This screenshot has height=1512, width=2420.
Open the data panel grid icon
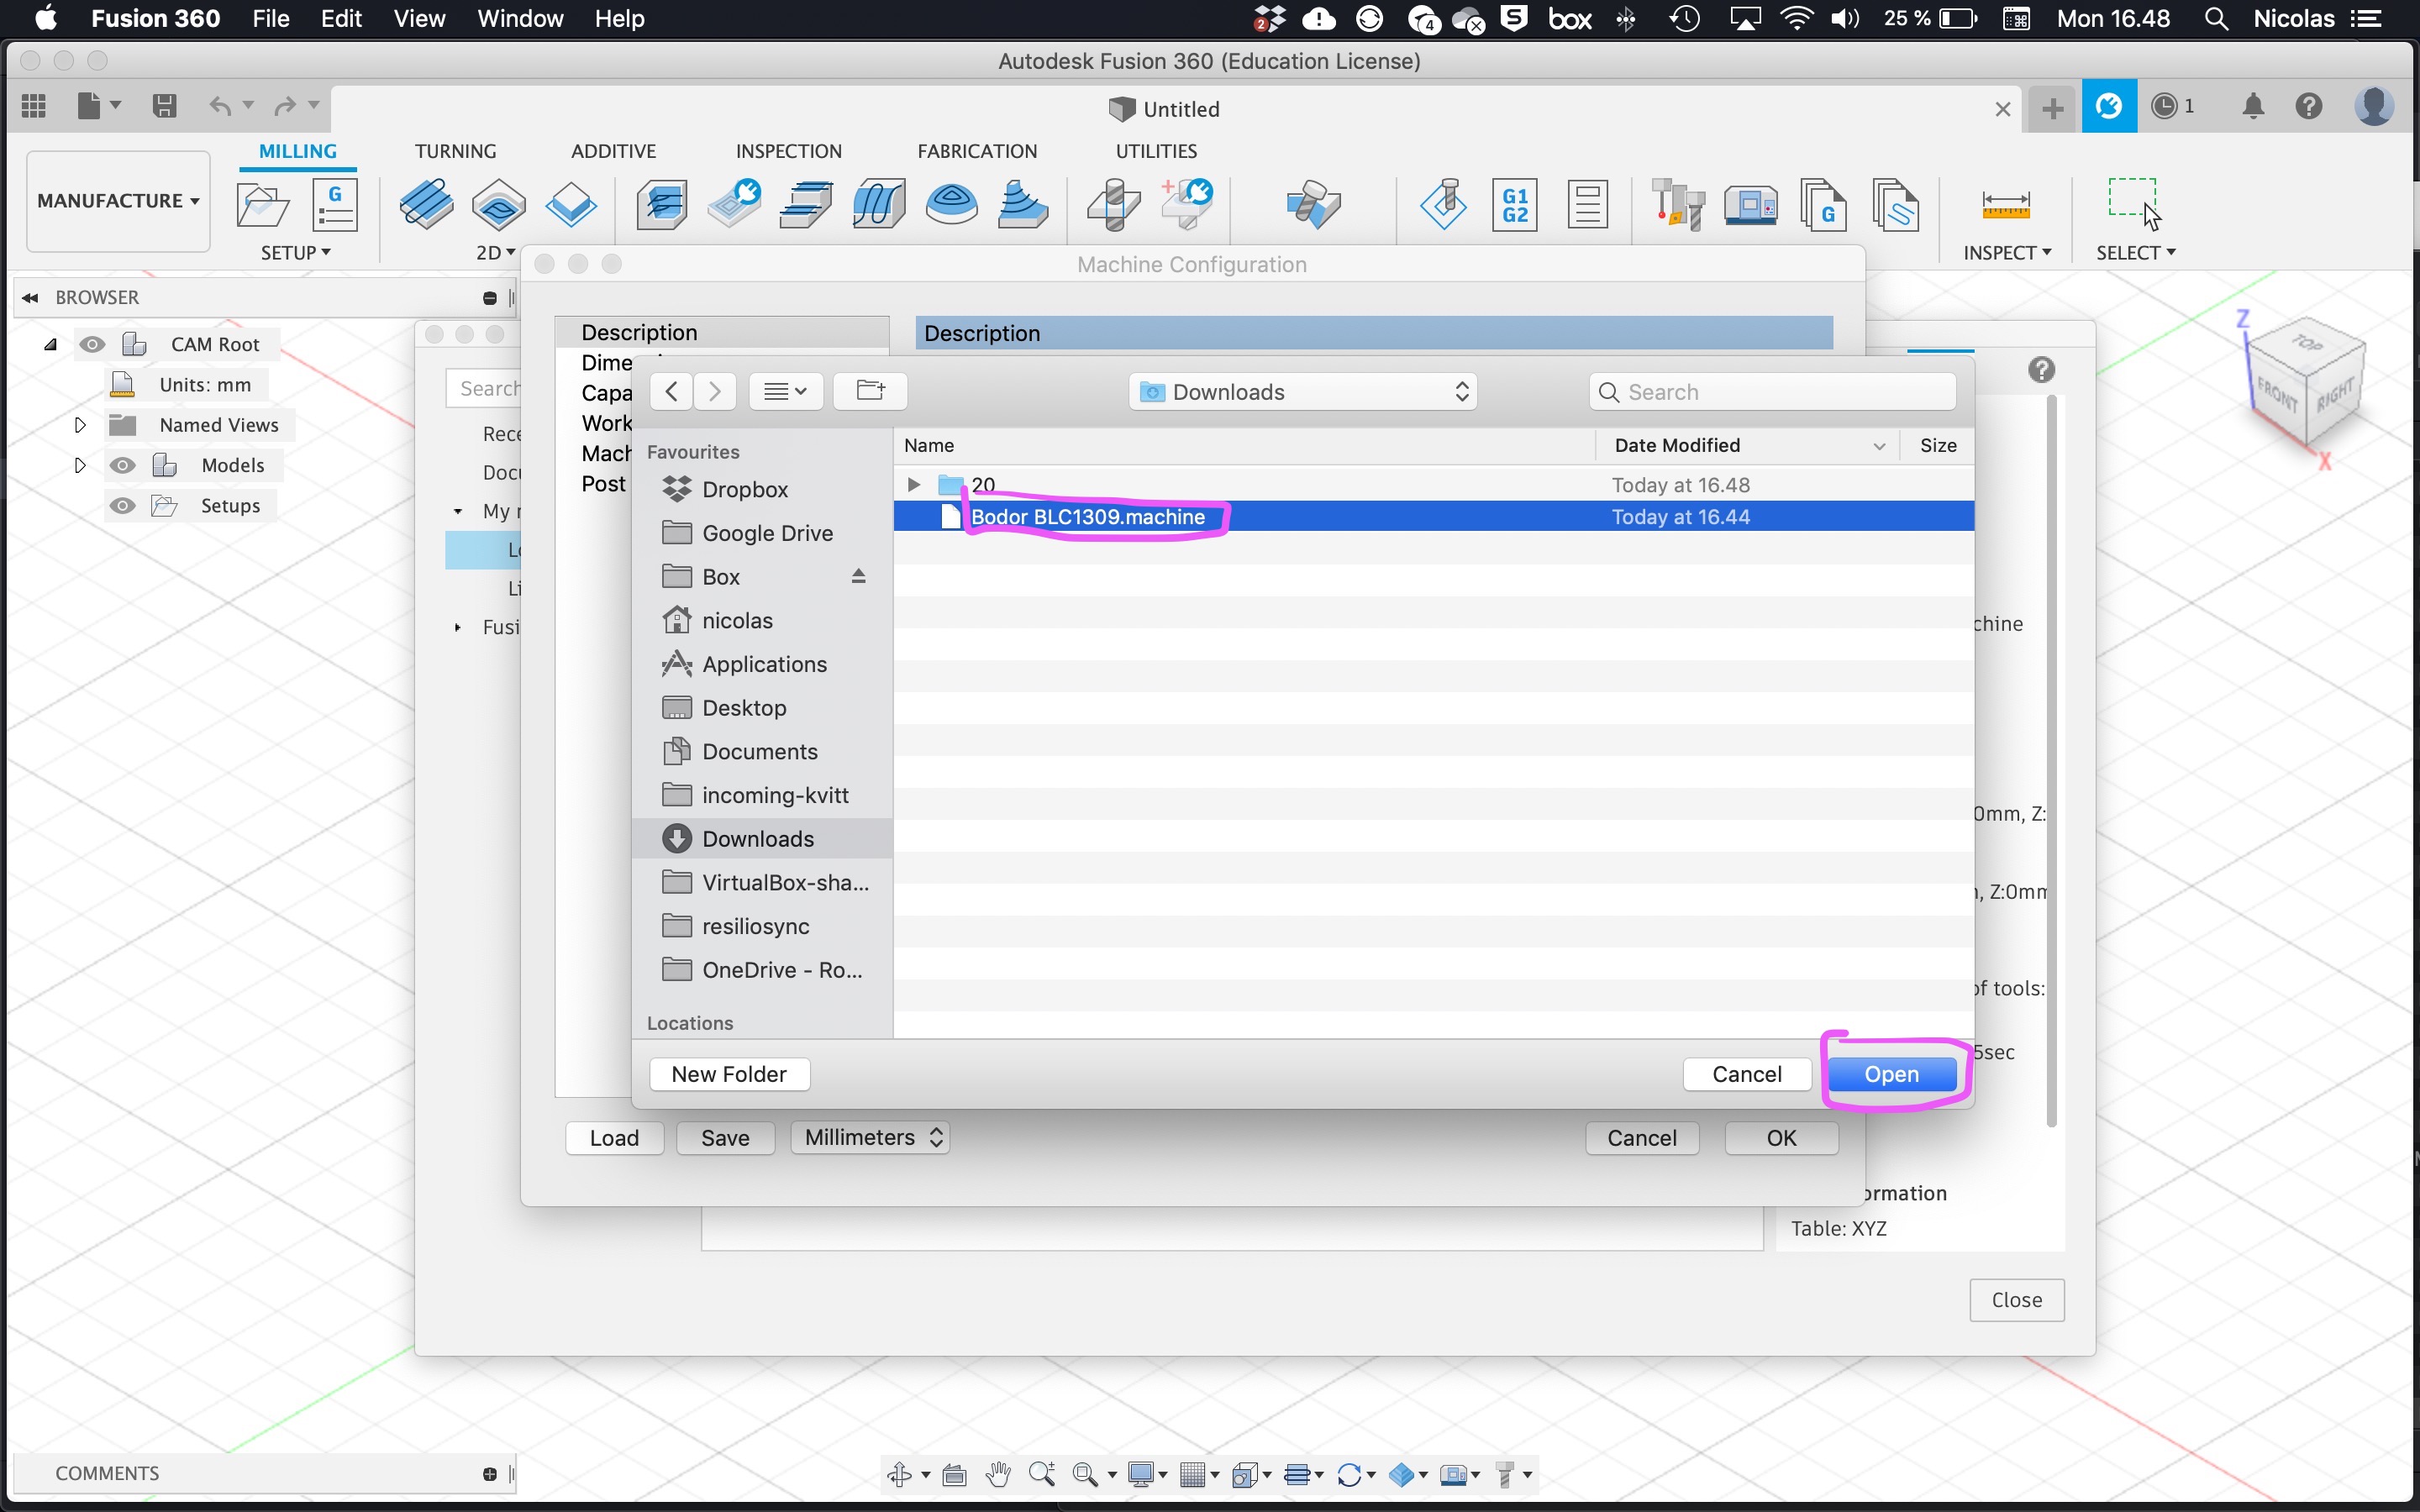pos(34,105)
